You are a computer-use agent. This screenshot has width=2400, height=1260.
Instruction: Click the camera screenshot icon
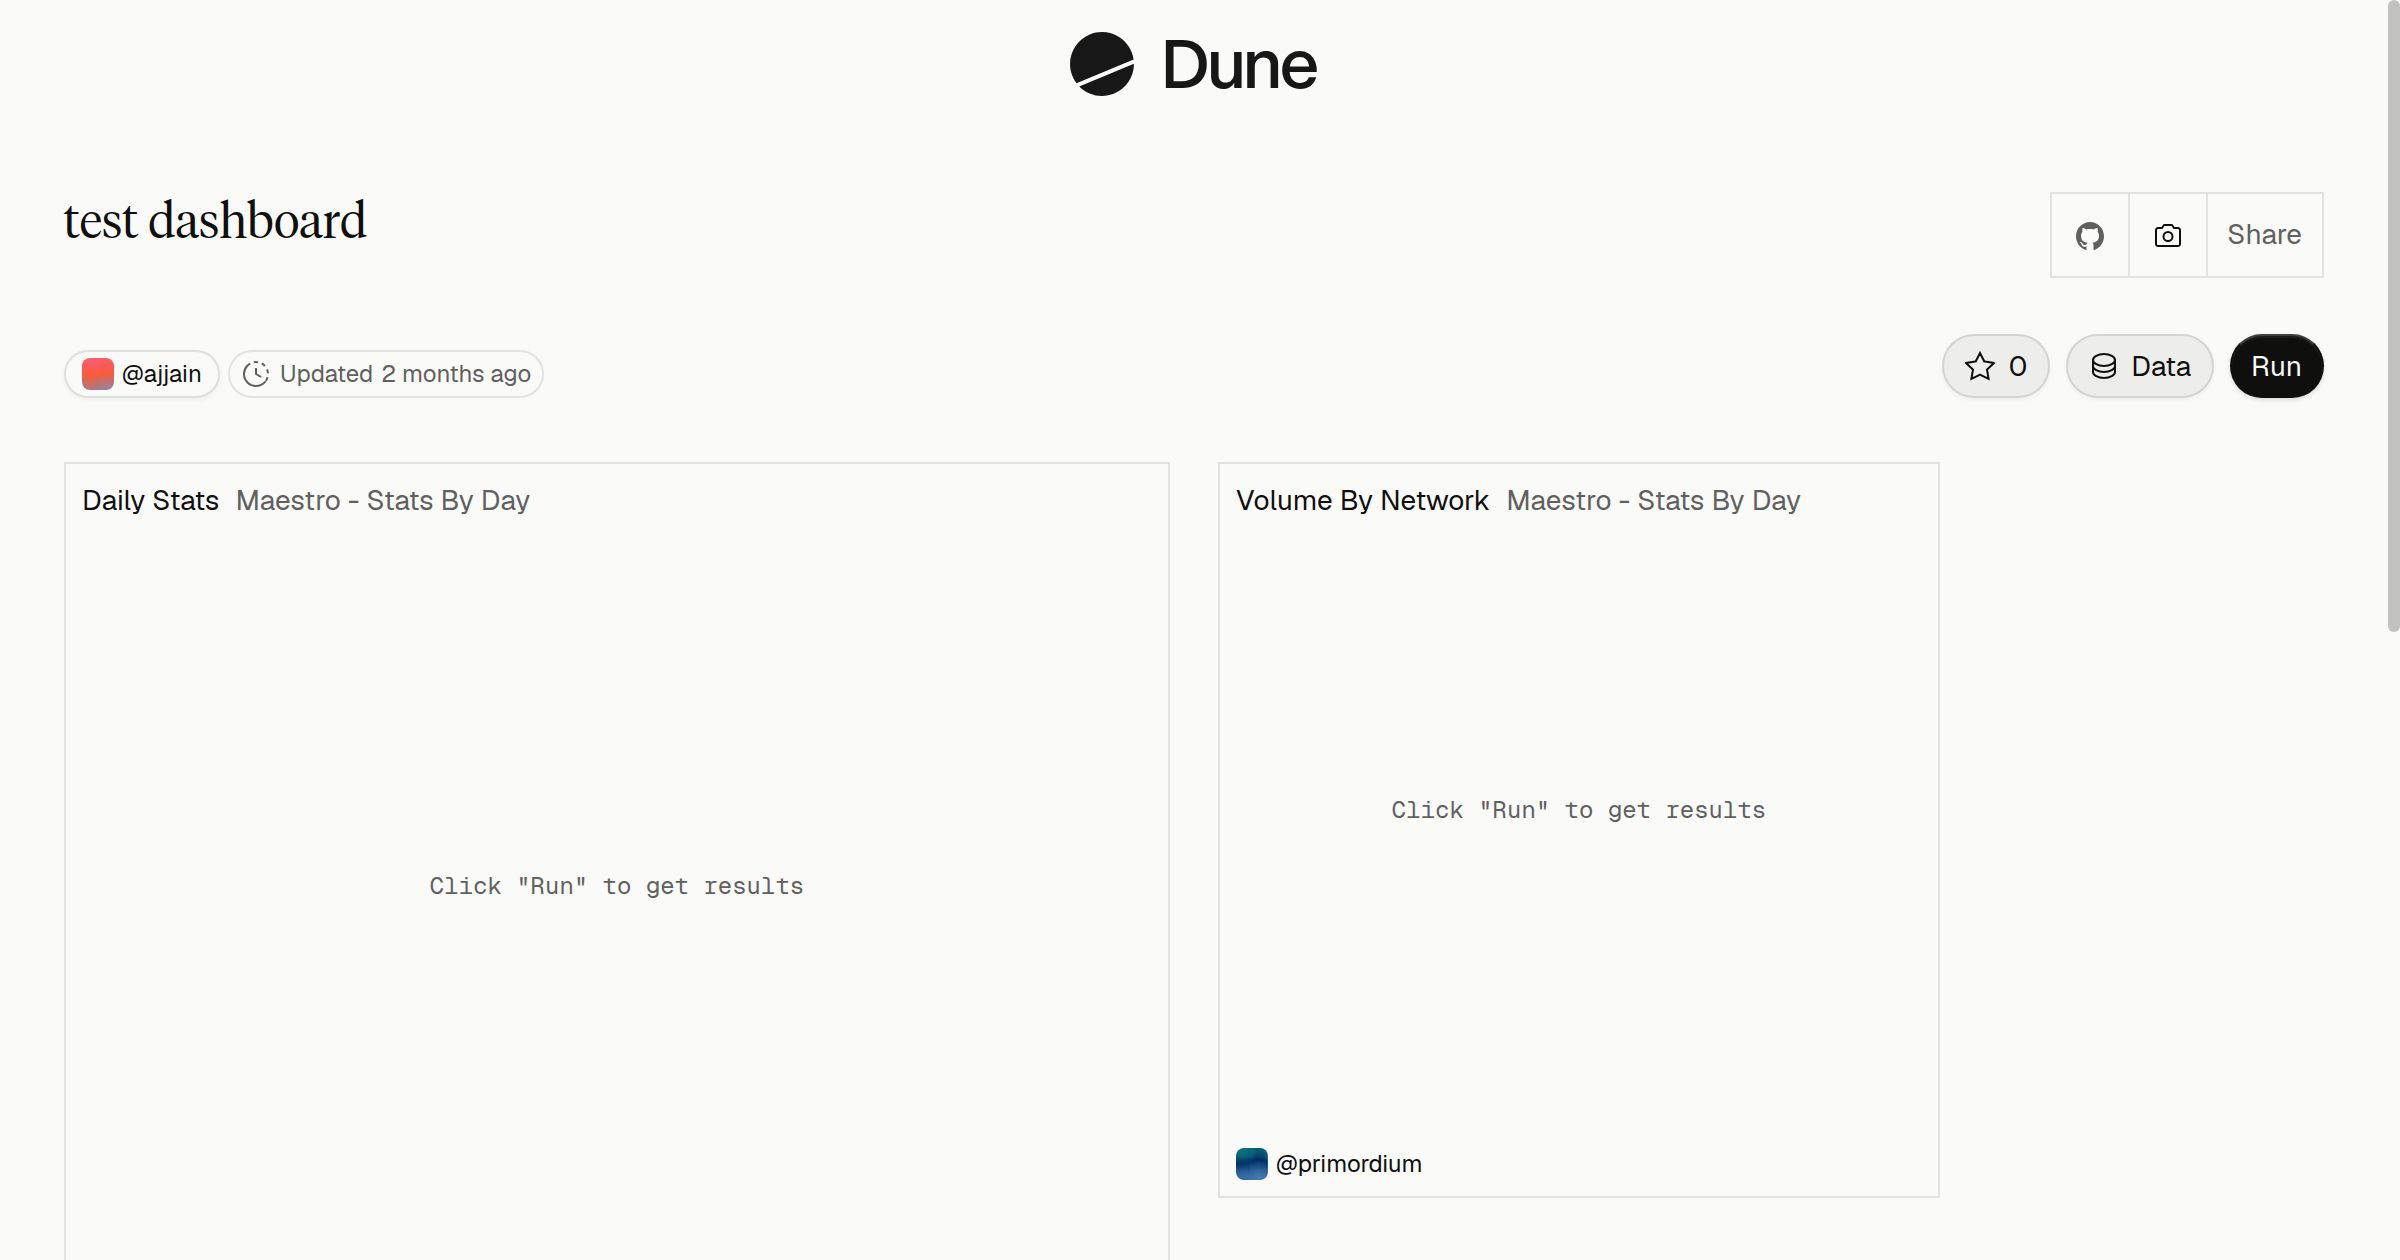tap(2168, 235)
